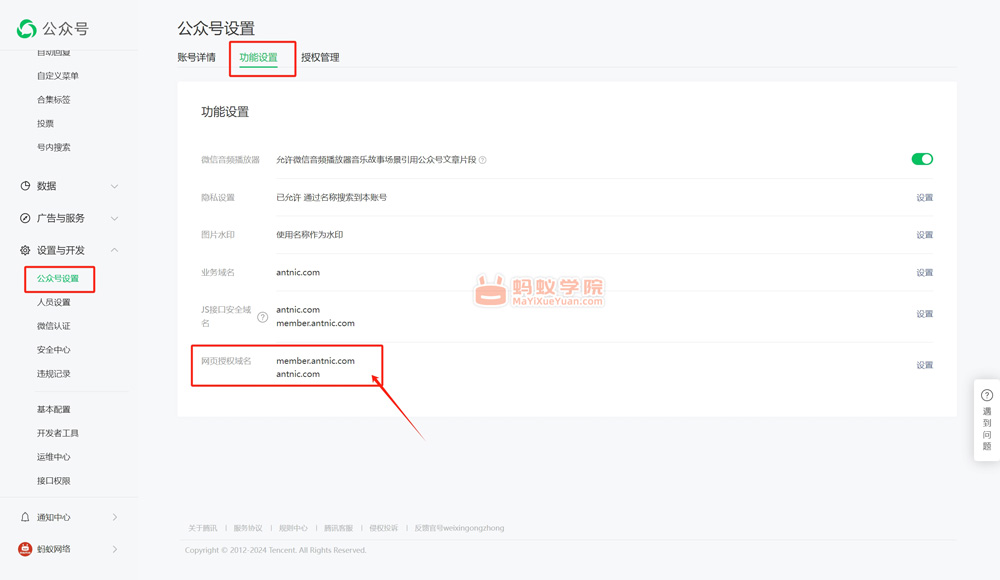The image size is (1000, 580).
Task: Click the 数据 sidebar label
Action: [47, 186]
